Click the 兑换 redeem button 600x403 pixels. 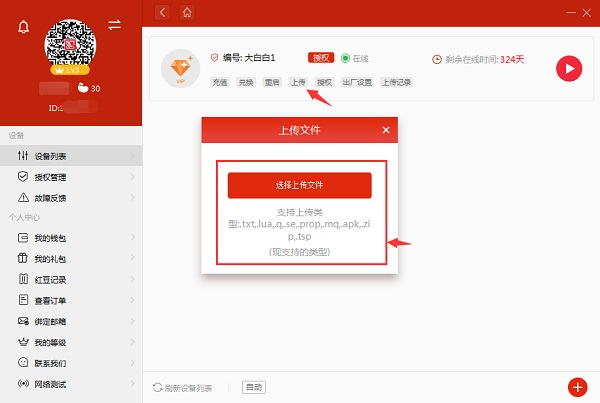coord(246,82)
